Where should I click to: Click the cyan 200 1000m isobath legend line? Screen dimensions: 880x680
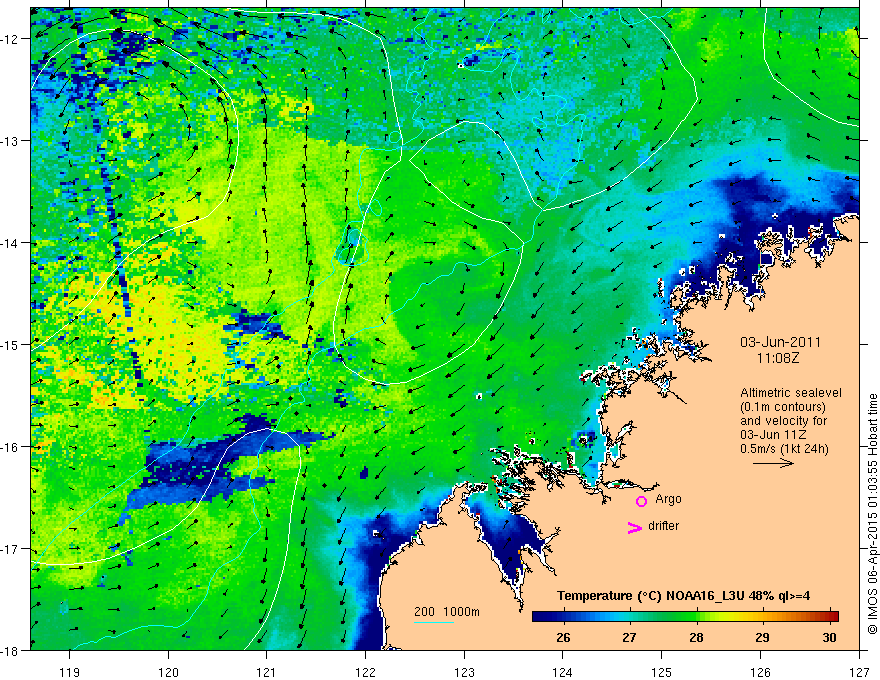coord(434,622)
